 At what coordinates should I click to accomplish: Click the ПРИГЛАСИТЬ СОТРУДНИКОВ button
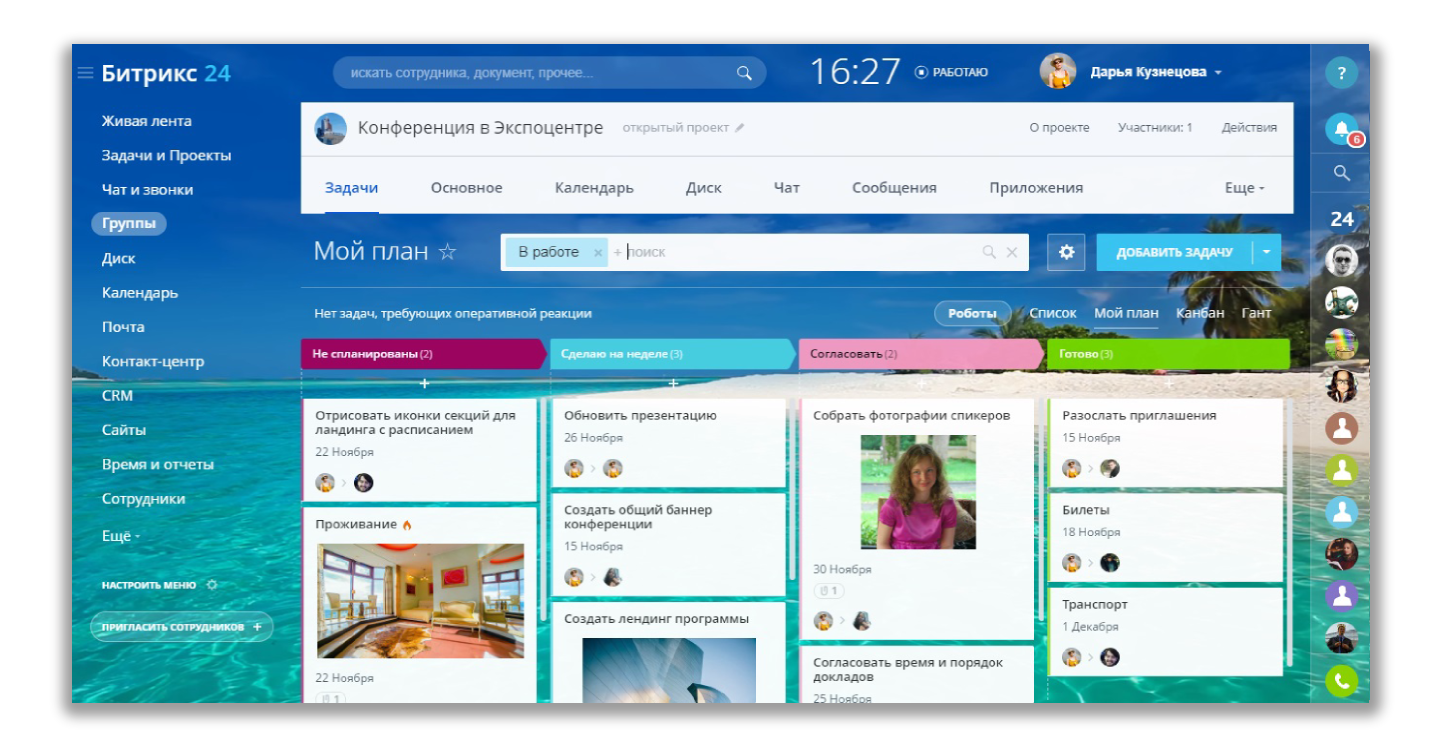(181, 627)
